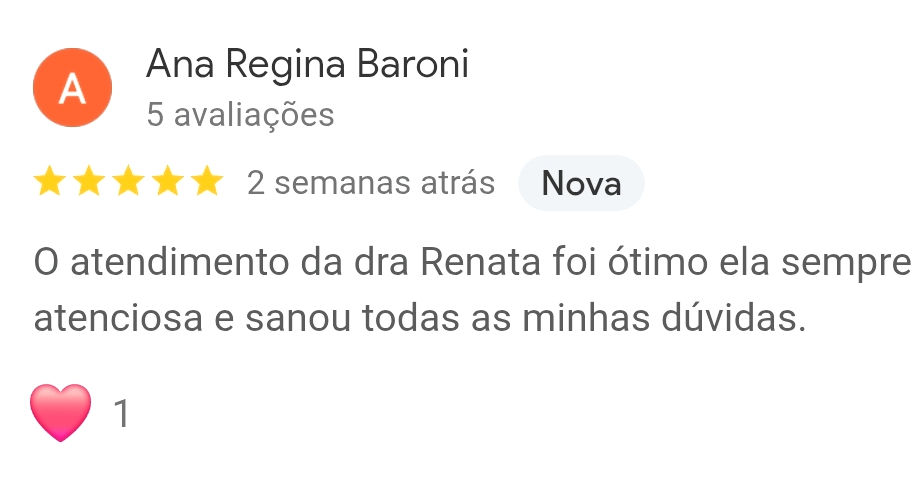
Task: Open Ana Regina Baroni's profile name
Action: click(307, 65)
